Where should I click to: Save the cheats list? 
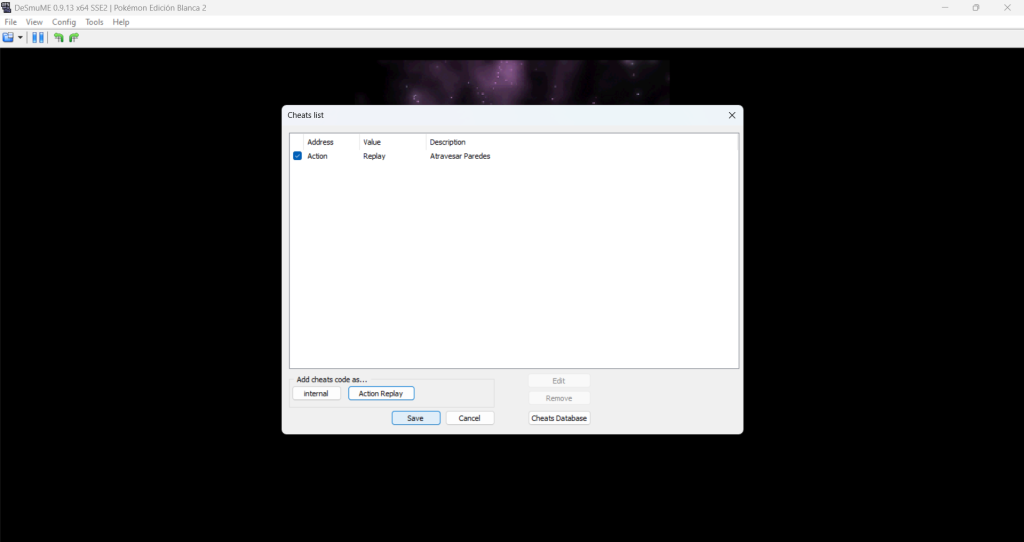coord(415,418)
